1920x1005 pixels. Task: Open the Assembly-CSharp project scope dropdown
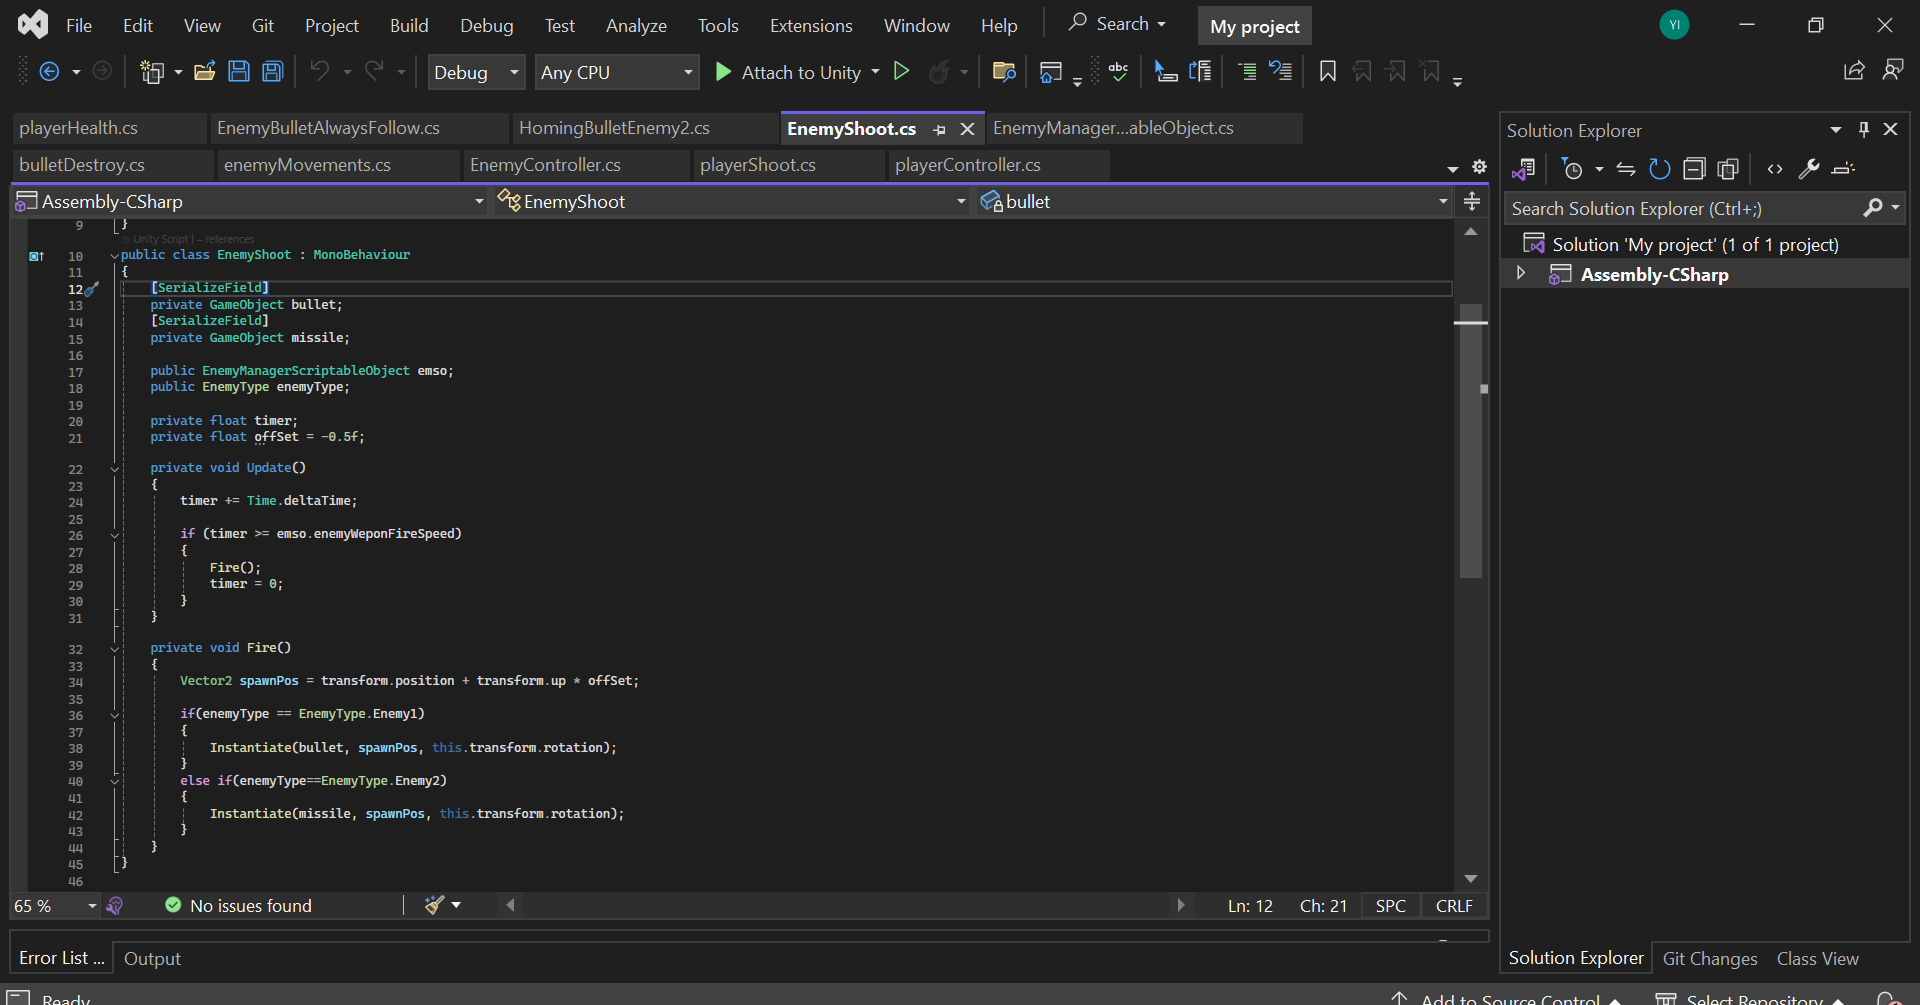pos(250,201)
